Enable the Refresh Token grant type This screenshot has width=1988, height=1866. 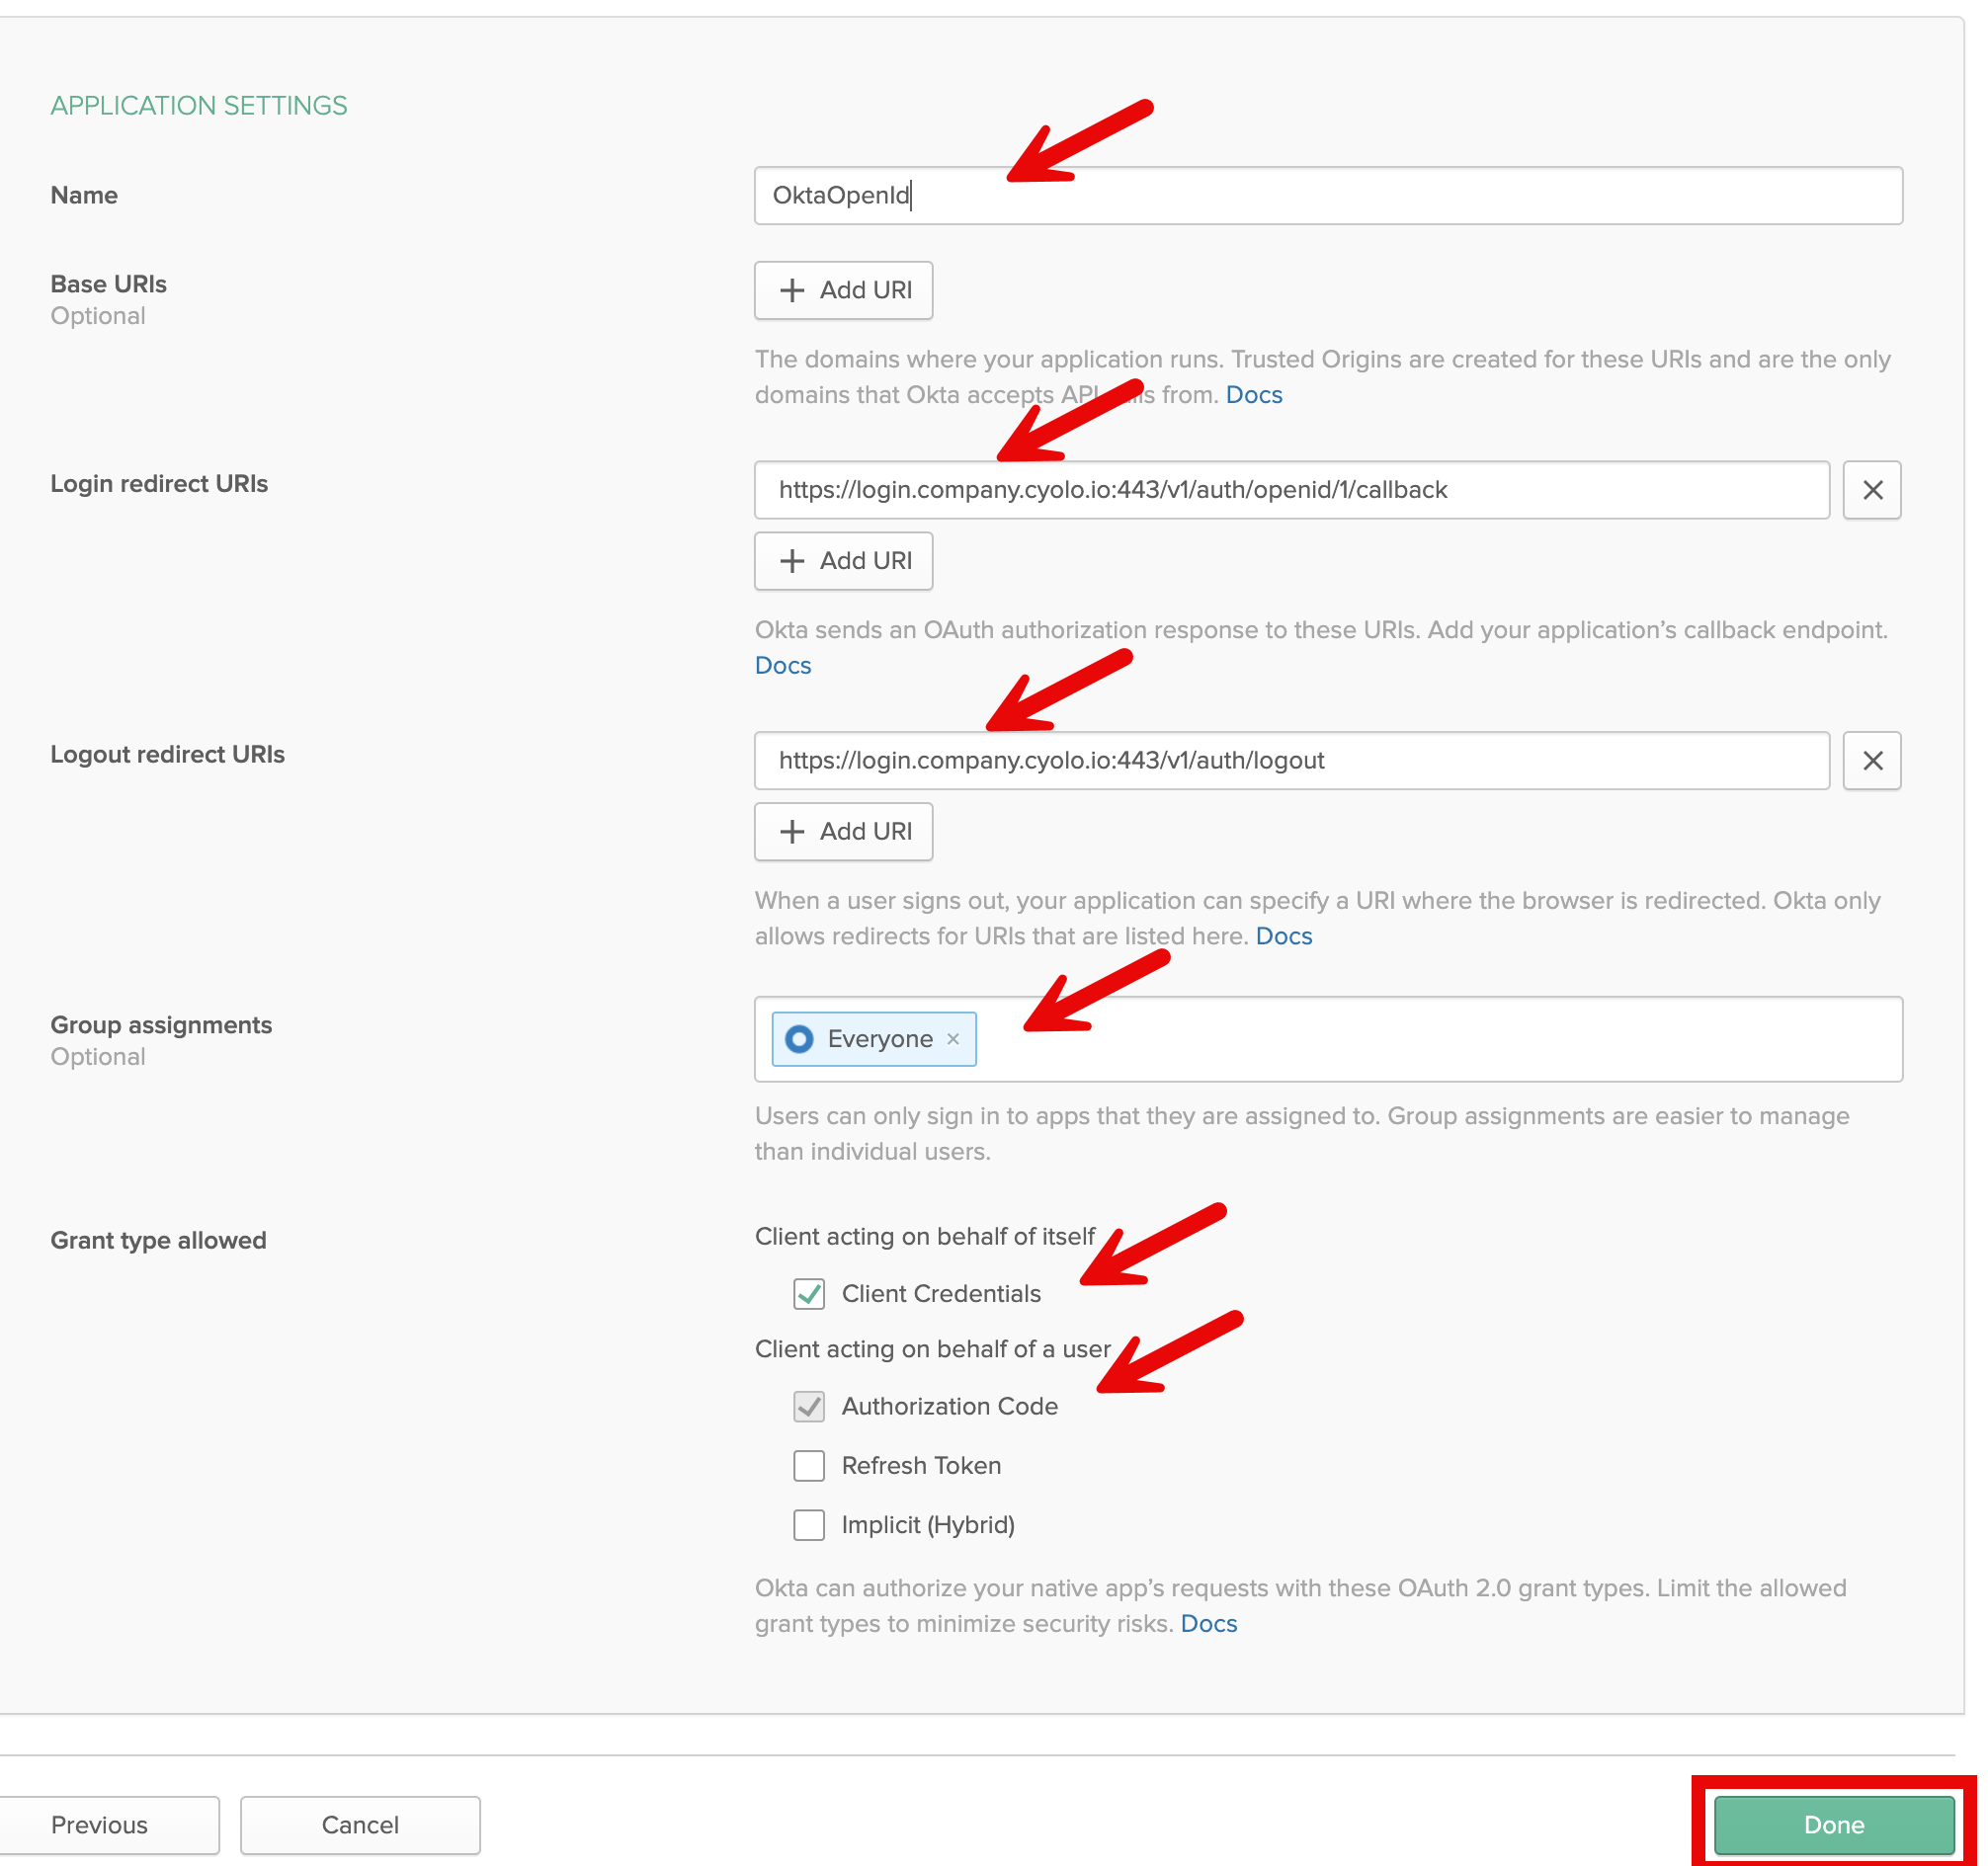(809, 1466)
